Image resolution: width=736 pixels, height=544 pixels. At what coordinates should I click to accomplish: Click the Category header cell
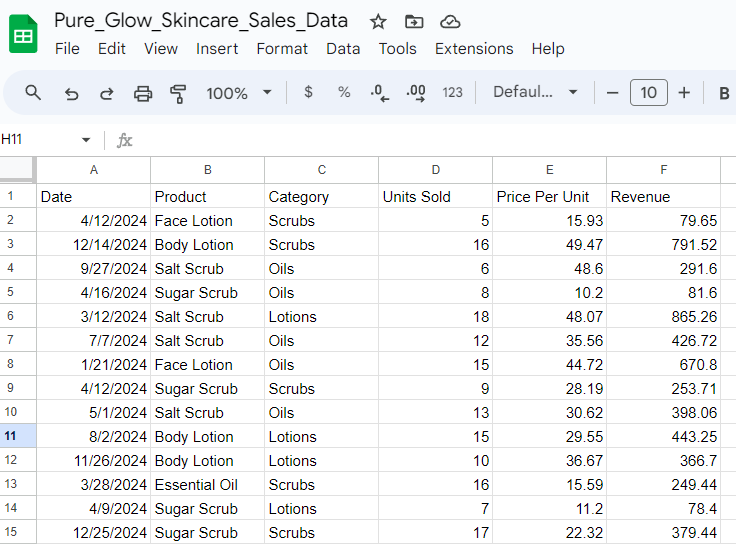(322, 196)
